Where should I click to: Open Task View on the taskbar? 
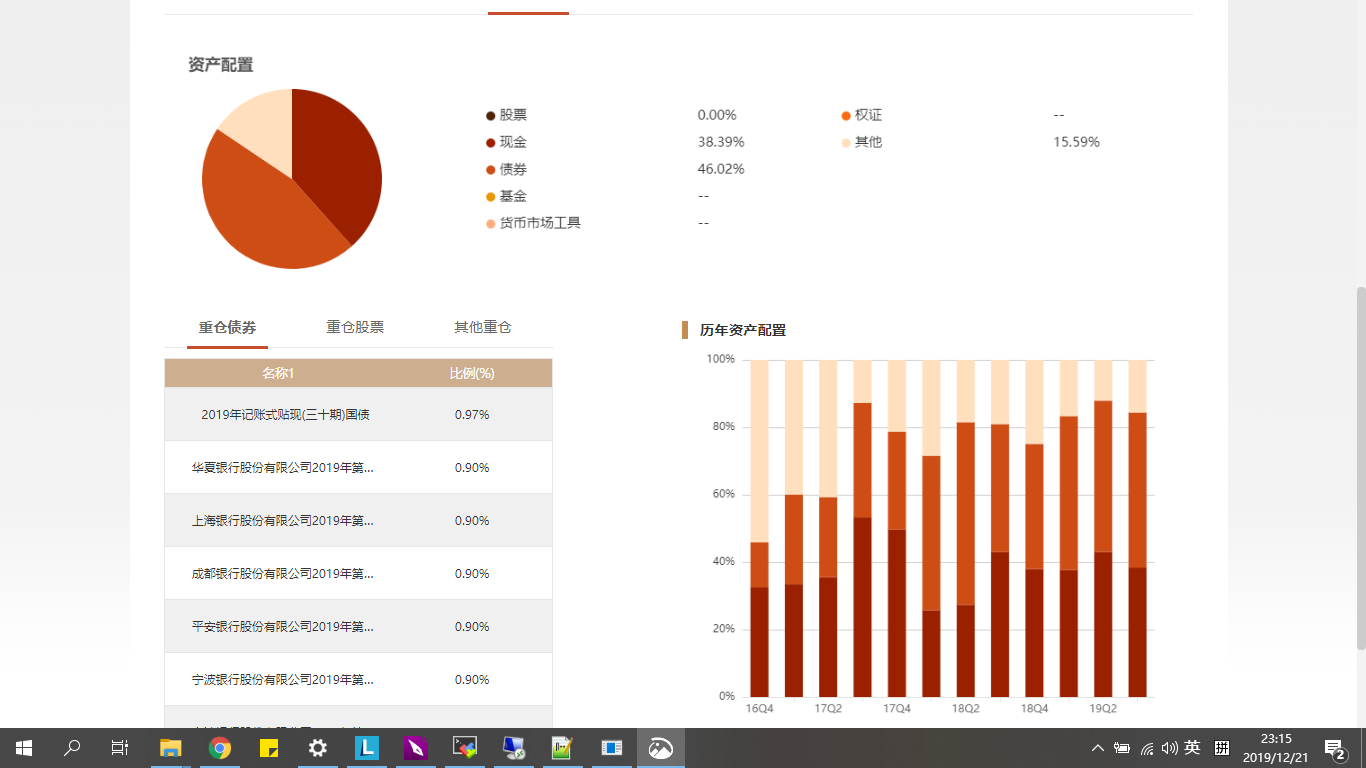[120, 748]
